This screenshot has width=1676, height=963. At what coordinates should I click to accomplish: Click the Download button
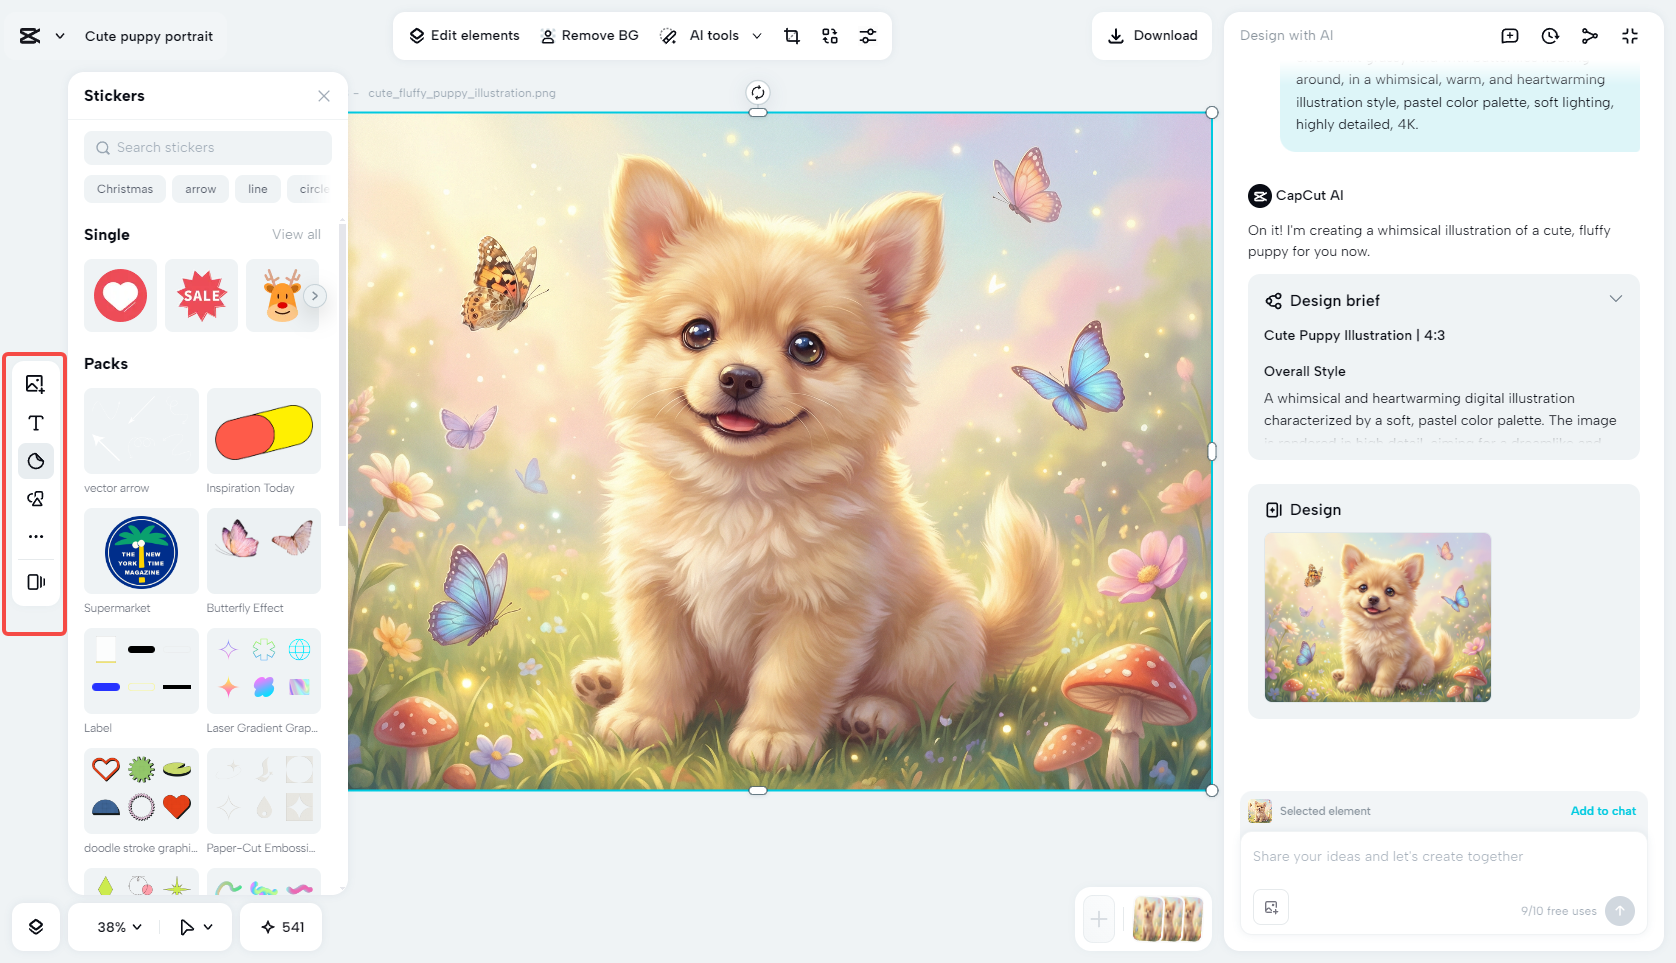click(x=1152, y=36)
